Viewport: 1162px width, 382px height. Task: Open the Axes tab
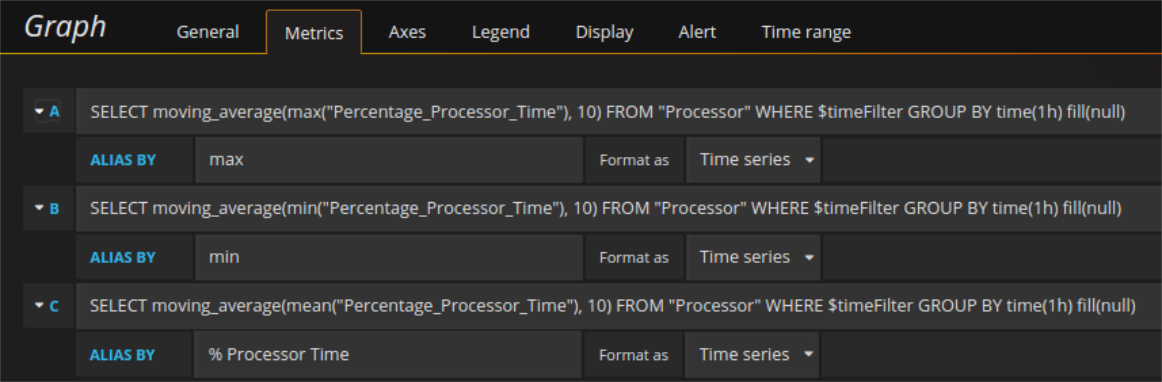point(407,32)
